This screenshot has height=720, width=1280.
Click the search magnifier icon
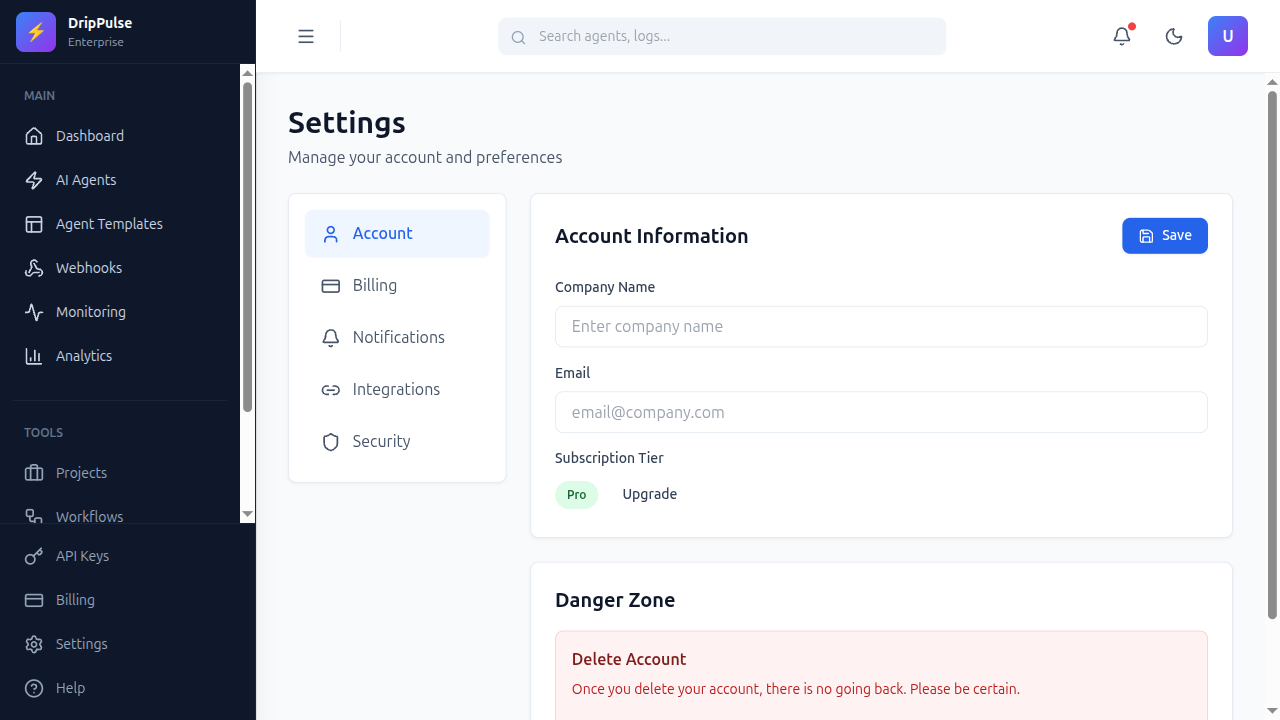click(518, 37)
